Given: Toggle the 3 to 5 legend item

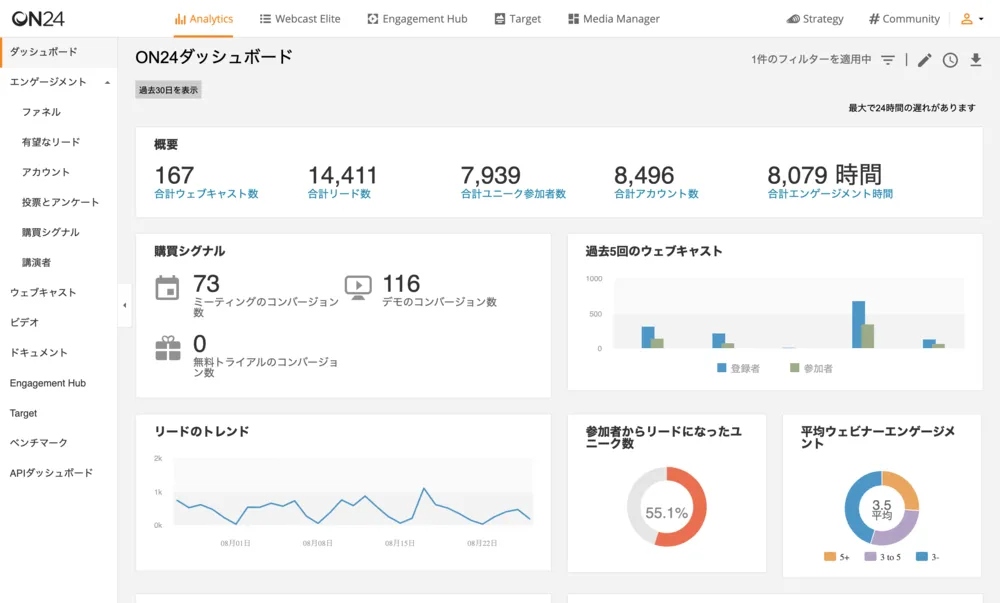Looking at the screenshot, I should pyautogui.click(x=884, y=557).
